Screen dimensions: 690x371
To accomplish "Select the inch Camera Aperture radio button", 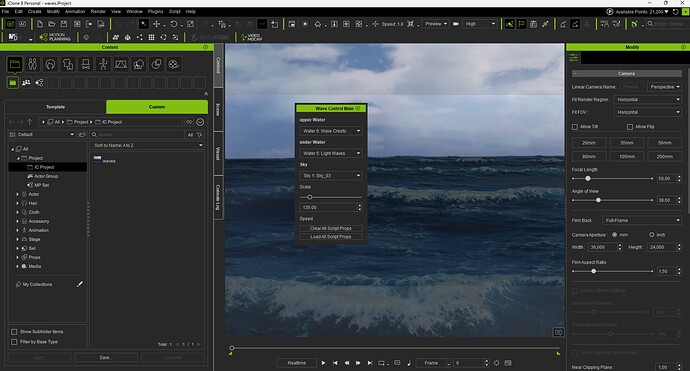I will pos(651,235).
